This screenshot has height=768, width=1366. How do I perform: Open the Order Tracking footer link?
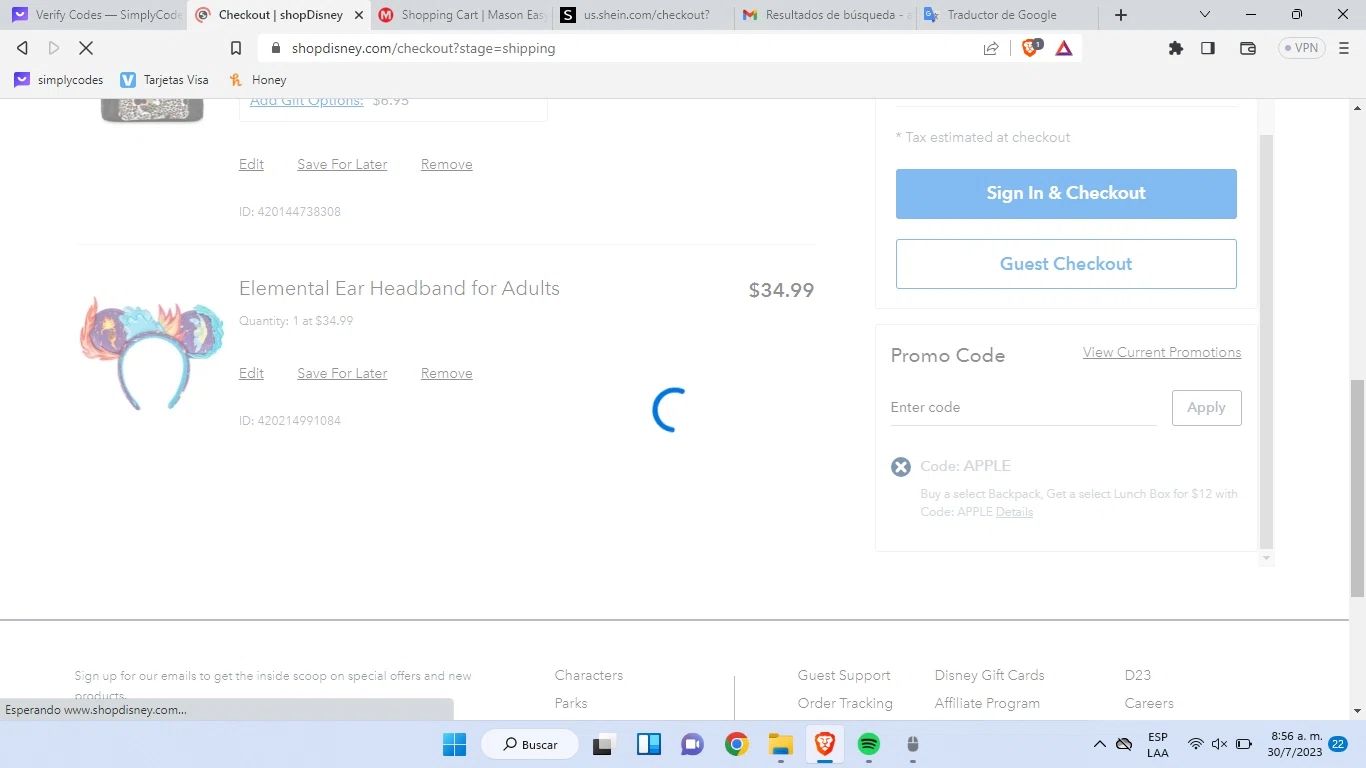(x=845, y=703)
